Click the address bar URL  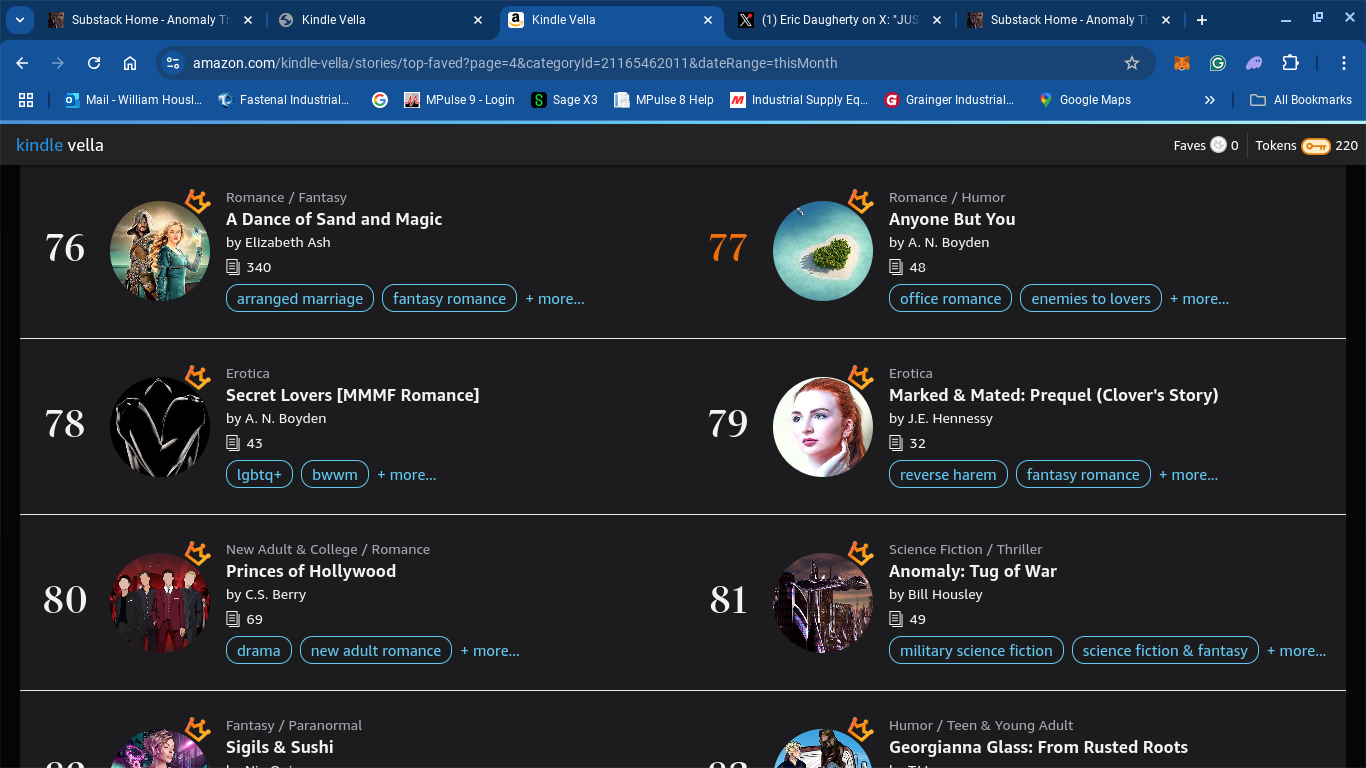[x=515, y=63]
